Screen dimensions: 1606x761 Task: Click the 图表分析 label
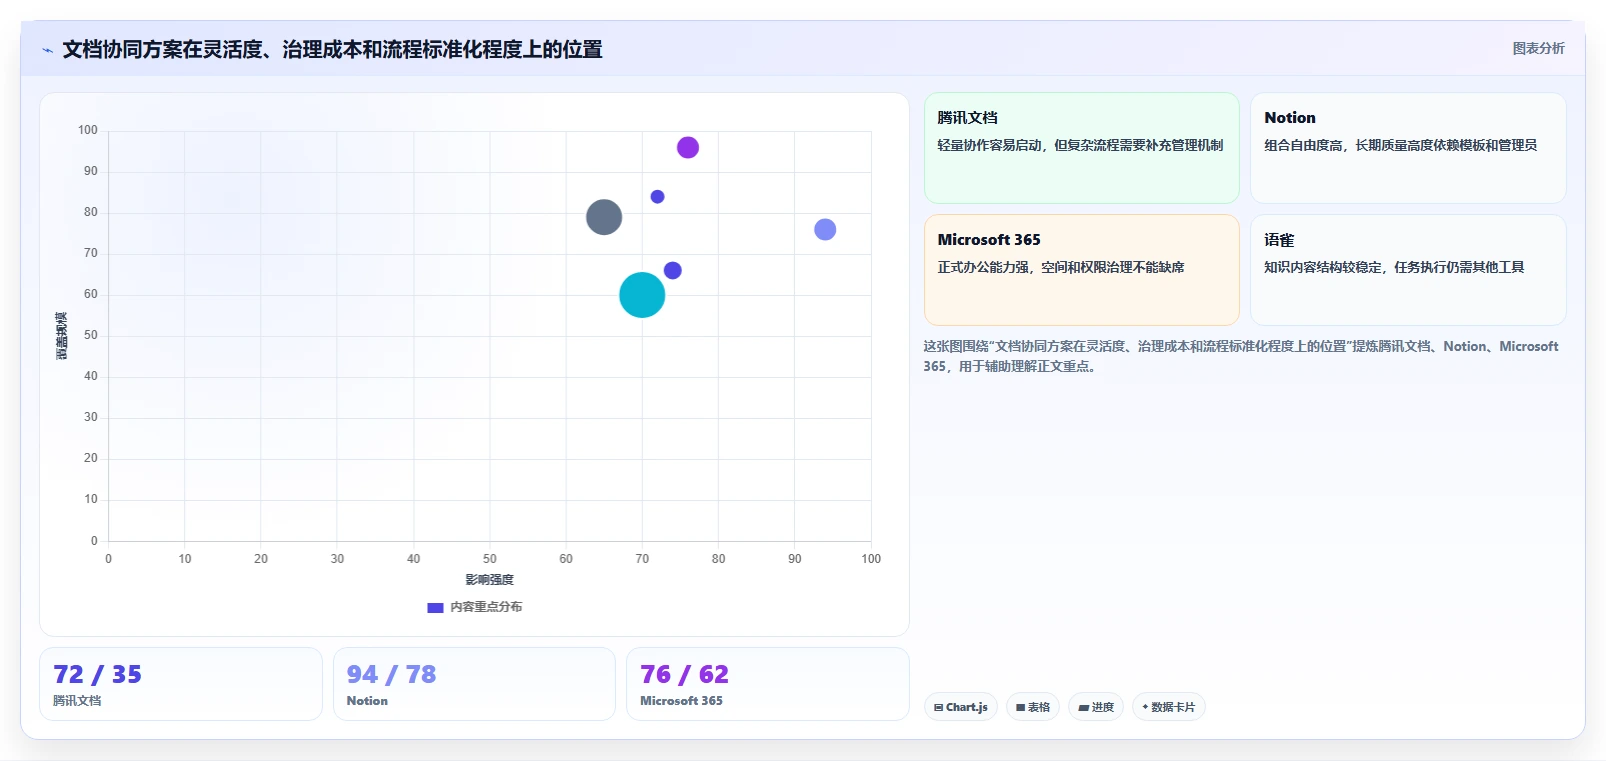(x=1538, y=48)
